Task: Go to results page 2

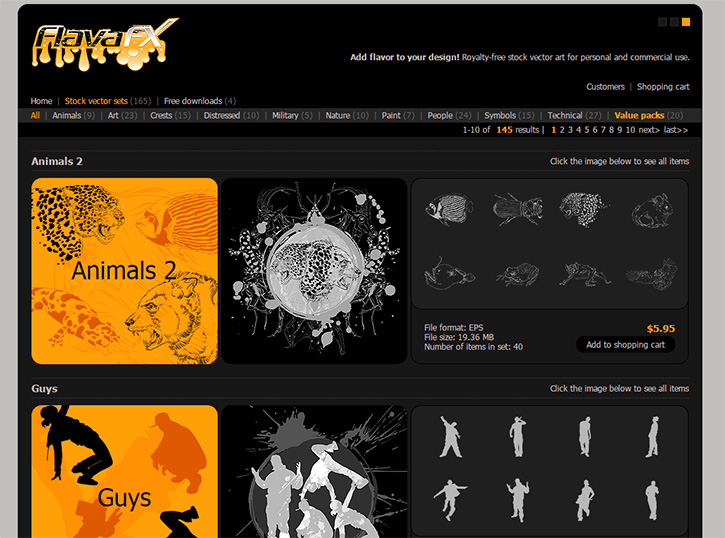Action: point(562,130)
